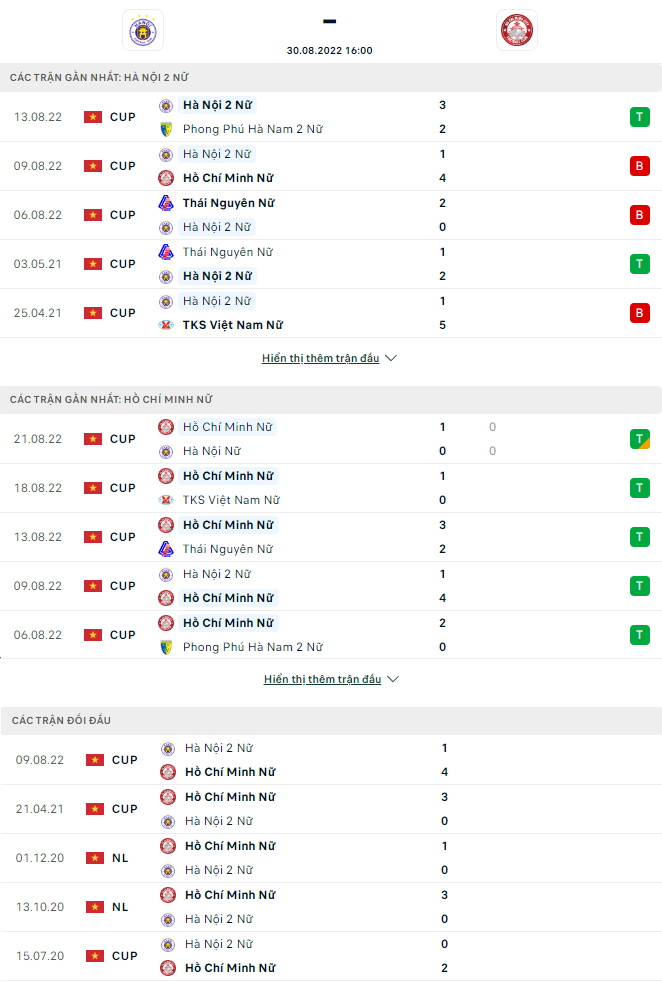Expand more Hồ Chí Minh Nữ matches chevron
The width and height of the screenshot is (662, 982).
click(393, 679)
